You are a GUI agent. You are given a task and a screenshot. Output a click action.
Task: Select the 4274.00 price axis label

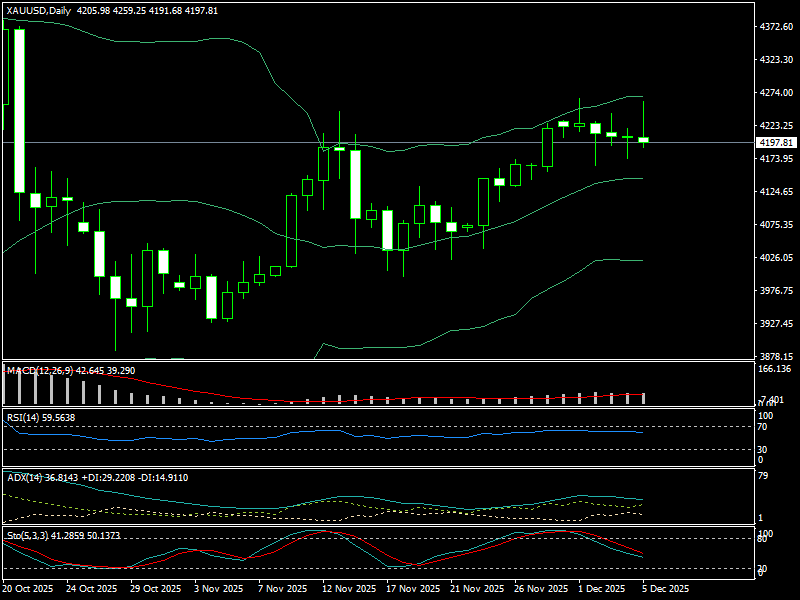[776, 93]
